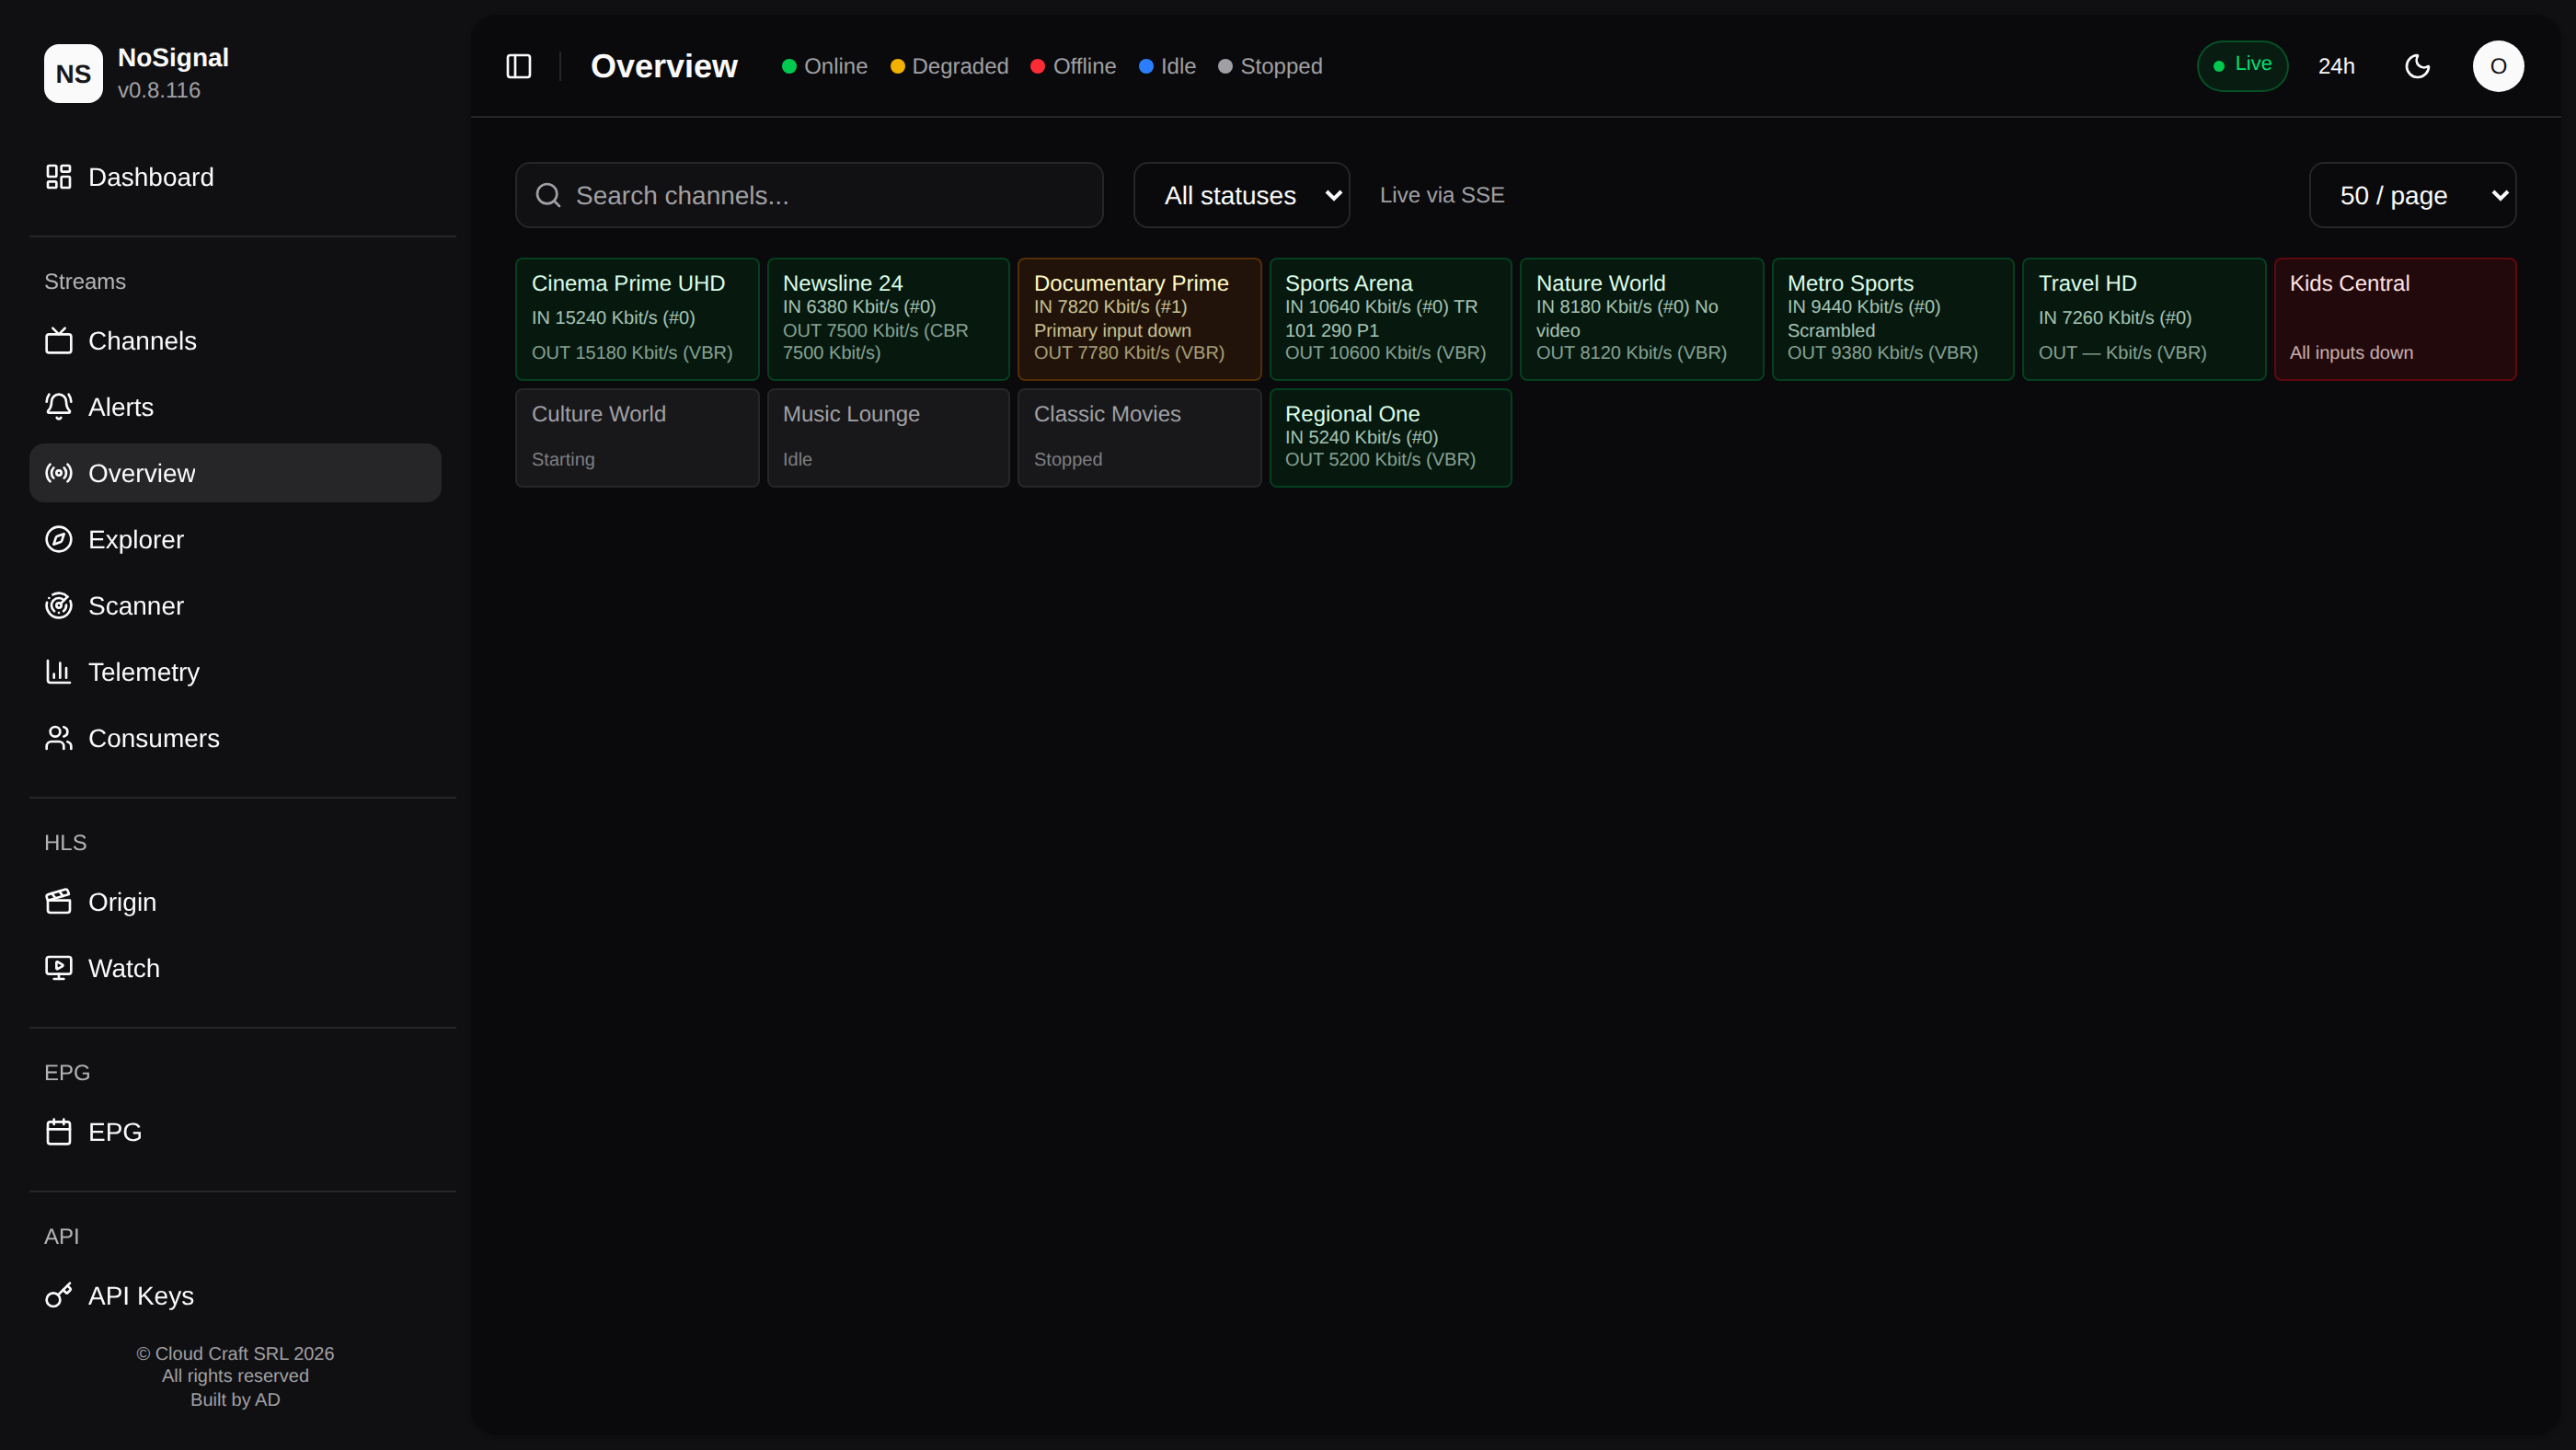
Task: Focus the Search channels input
Action: [x=809, y=195]
